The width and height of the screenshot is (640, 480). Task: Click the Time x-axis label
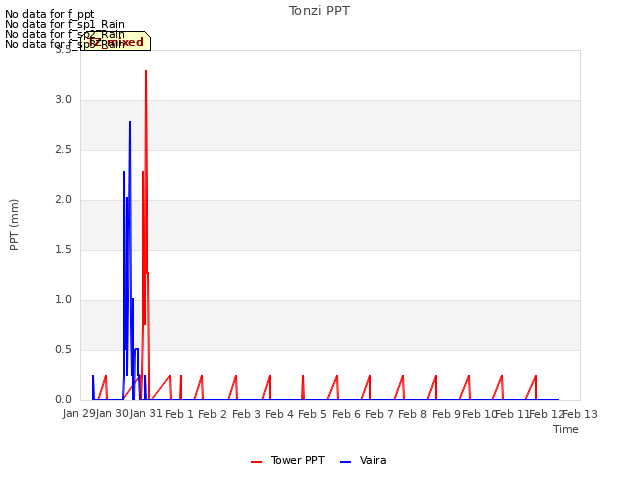click(x=566, y=429)
